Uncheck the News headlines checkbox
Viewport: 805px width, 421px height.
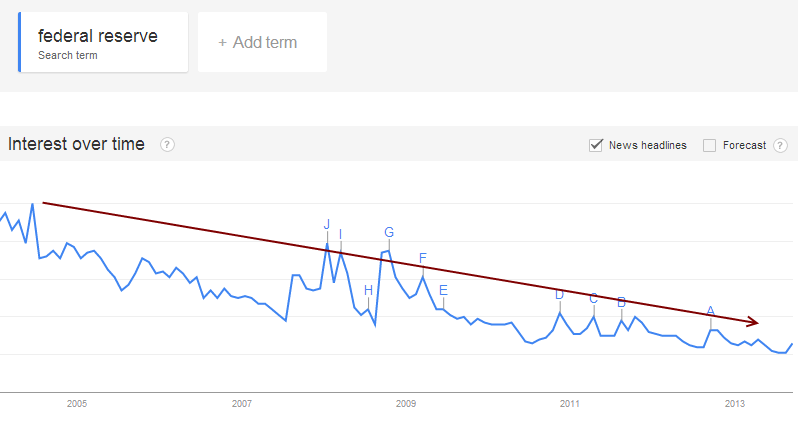(596, 145)
